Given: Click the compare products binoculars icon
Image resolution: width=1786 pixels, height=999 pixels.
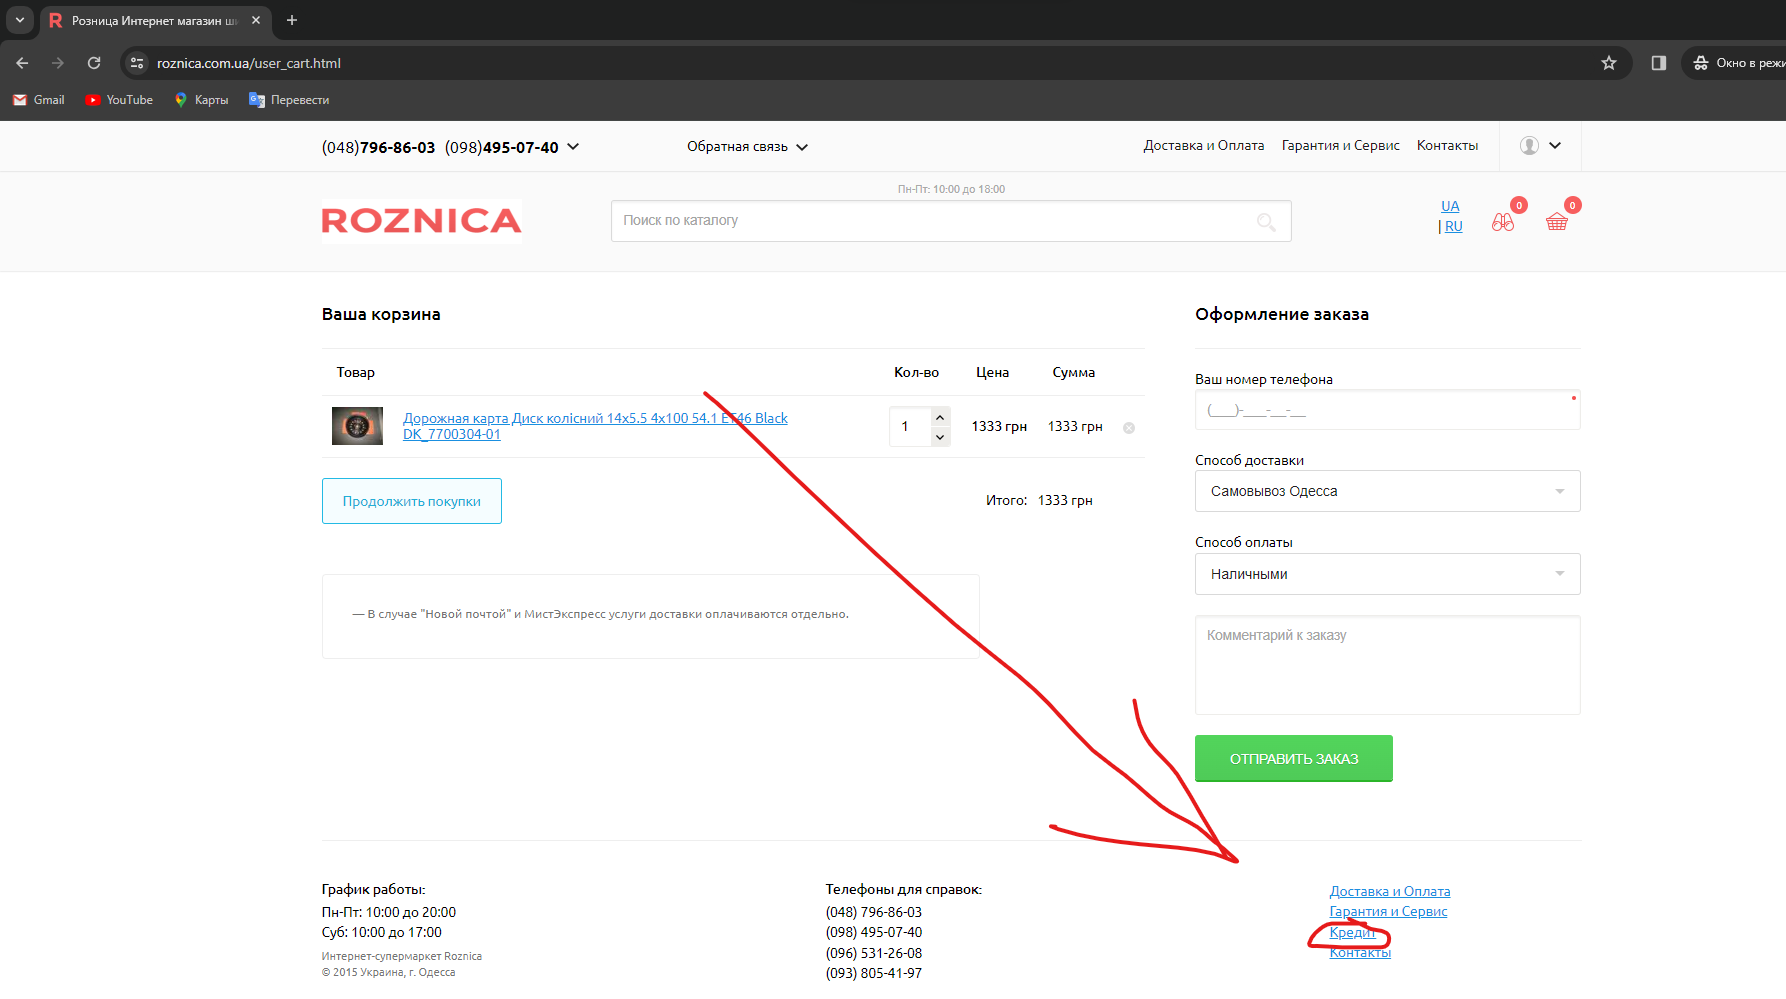Looking at the screenshot, I should point(1502,222).
